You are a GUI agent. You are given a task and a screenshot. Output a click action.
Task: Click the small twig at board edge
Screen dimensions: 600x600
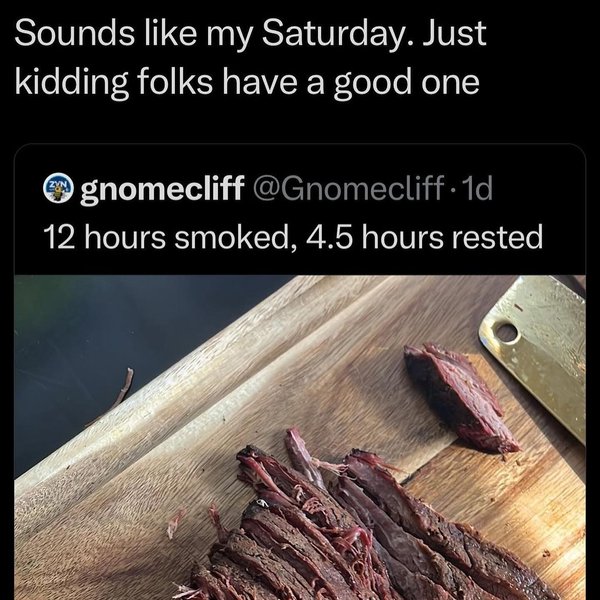click(x=123, y=387)
